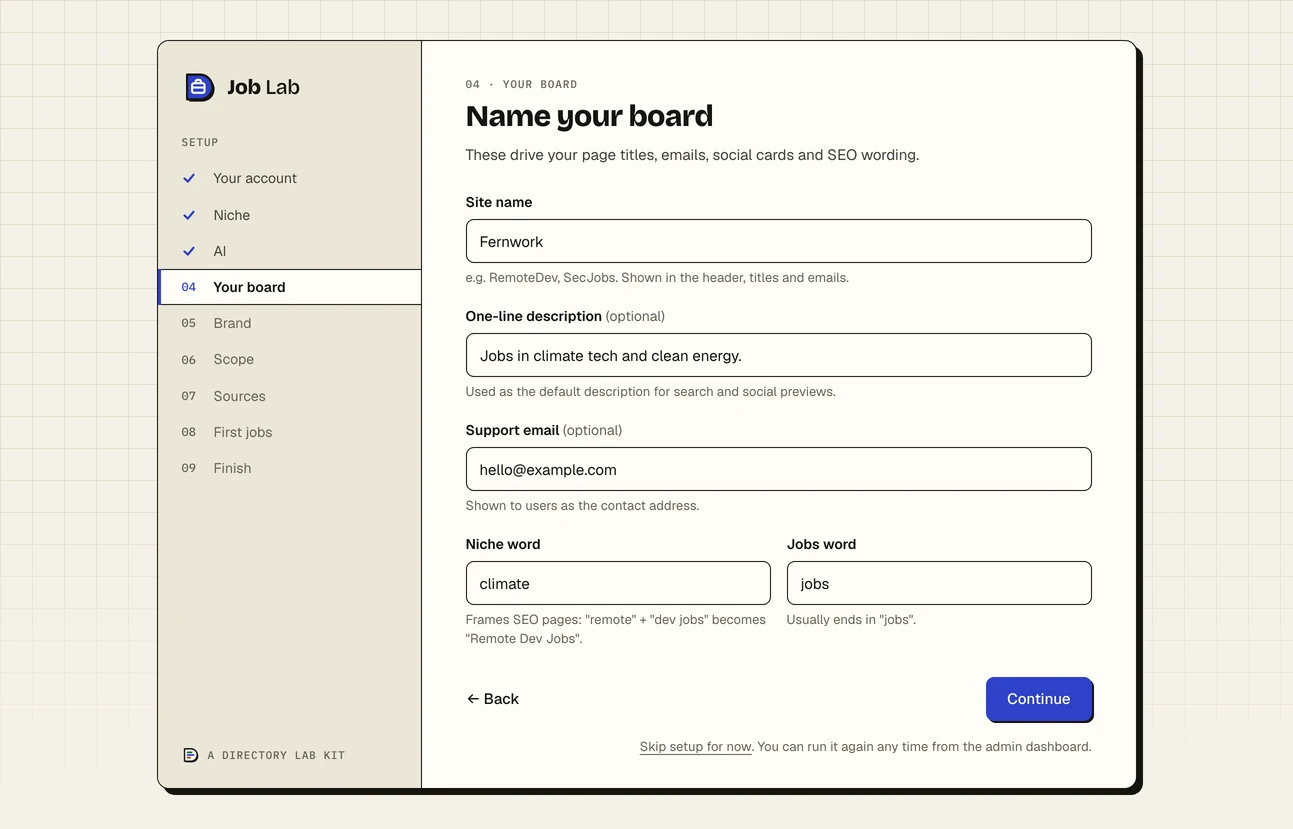Follow the Skip setup for now link
Viewport: 1293px width, 829px height.
tap(696, 747)
